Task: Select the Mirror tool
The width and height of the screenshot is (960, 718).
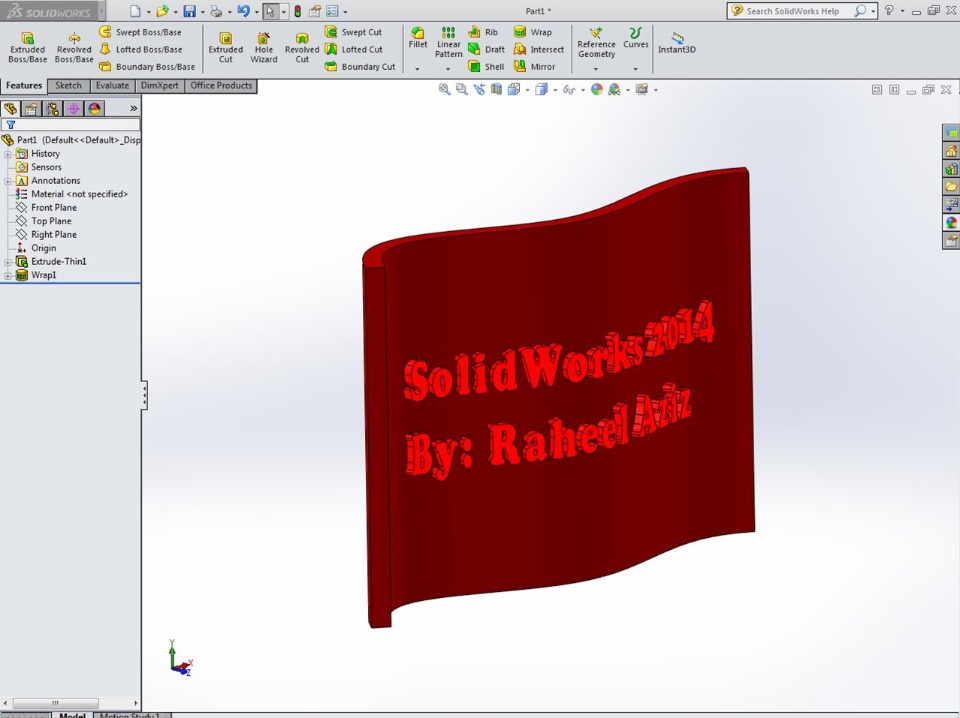Action: coord(534,66)
